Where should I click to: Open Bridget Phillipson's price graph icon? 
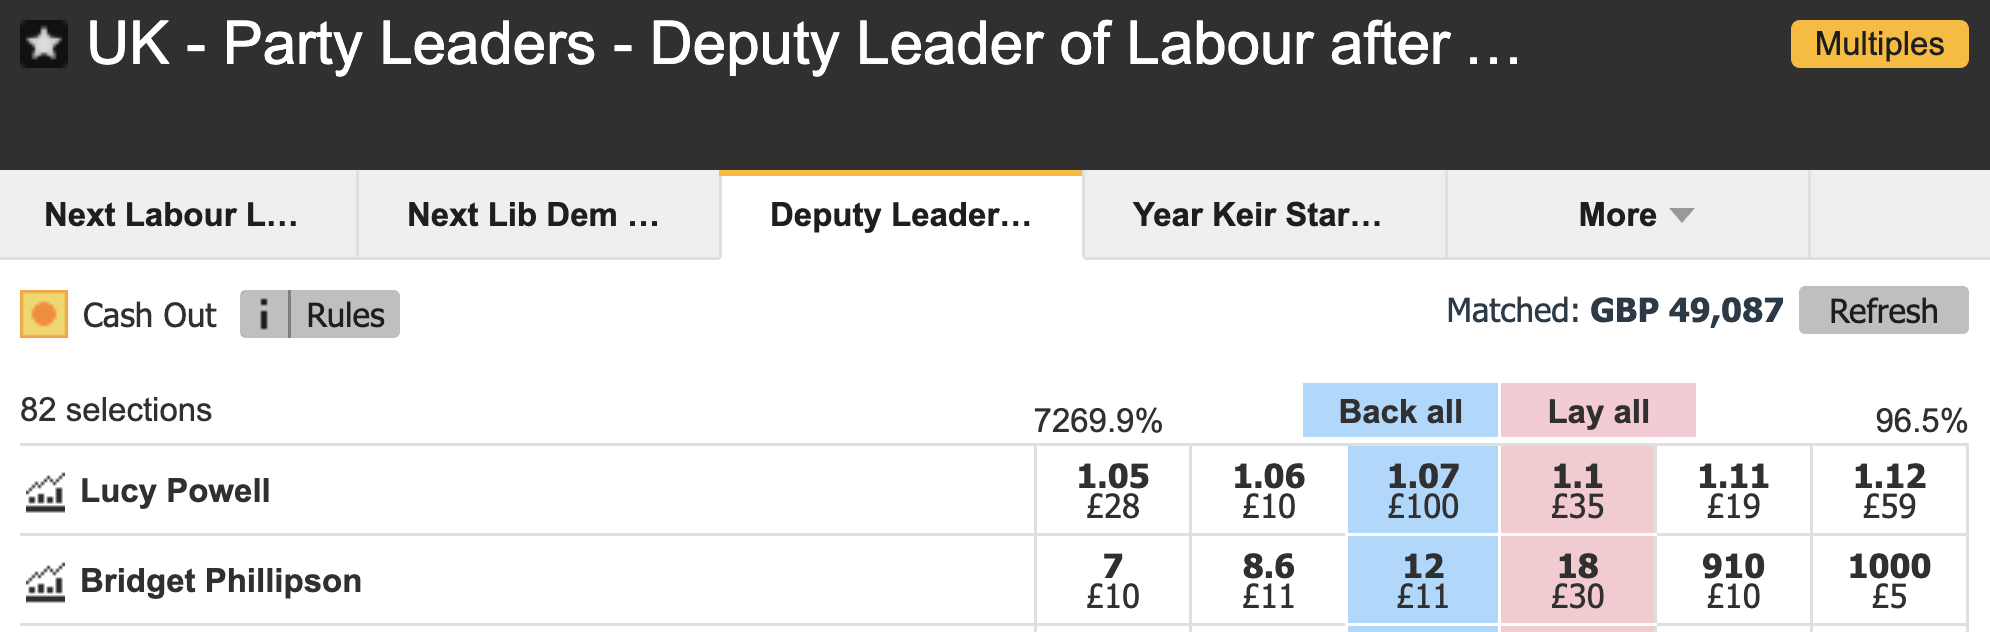pyautogui.click(x=45, y=582)
